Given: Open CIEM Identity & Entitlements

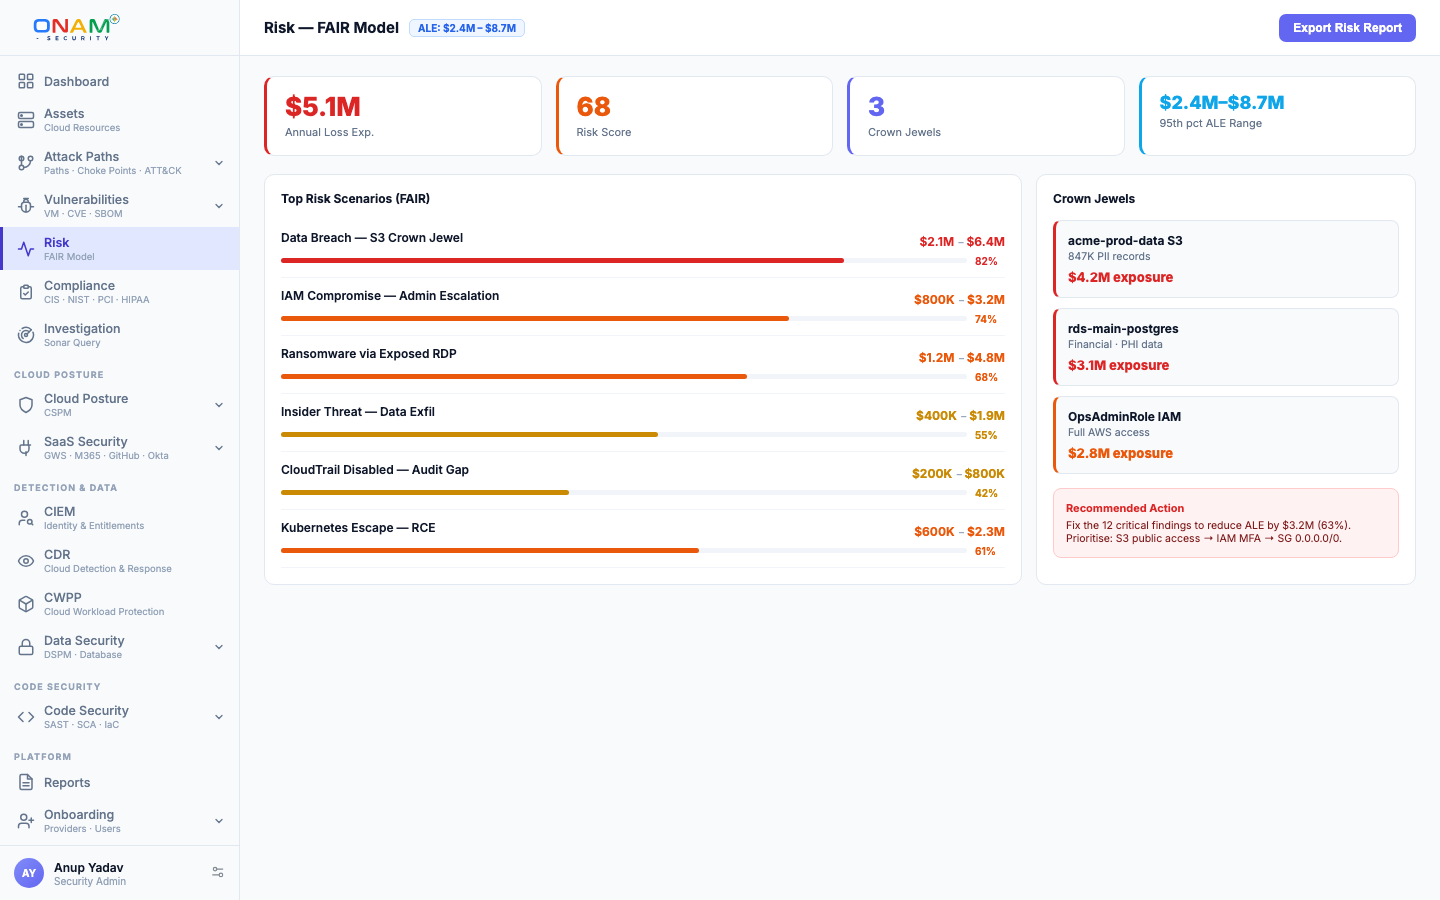Looking at the screenshot, I should point(120,518).
